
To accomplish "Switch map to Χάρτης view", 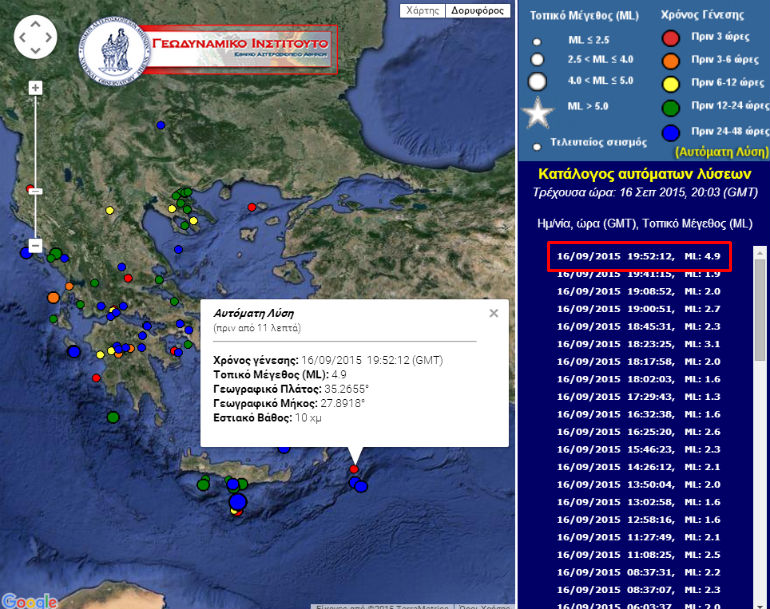I will pos(421,11).
